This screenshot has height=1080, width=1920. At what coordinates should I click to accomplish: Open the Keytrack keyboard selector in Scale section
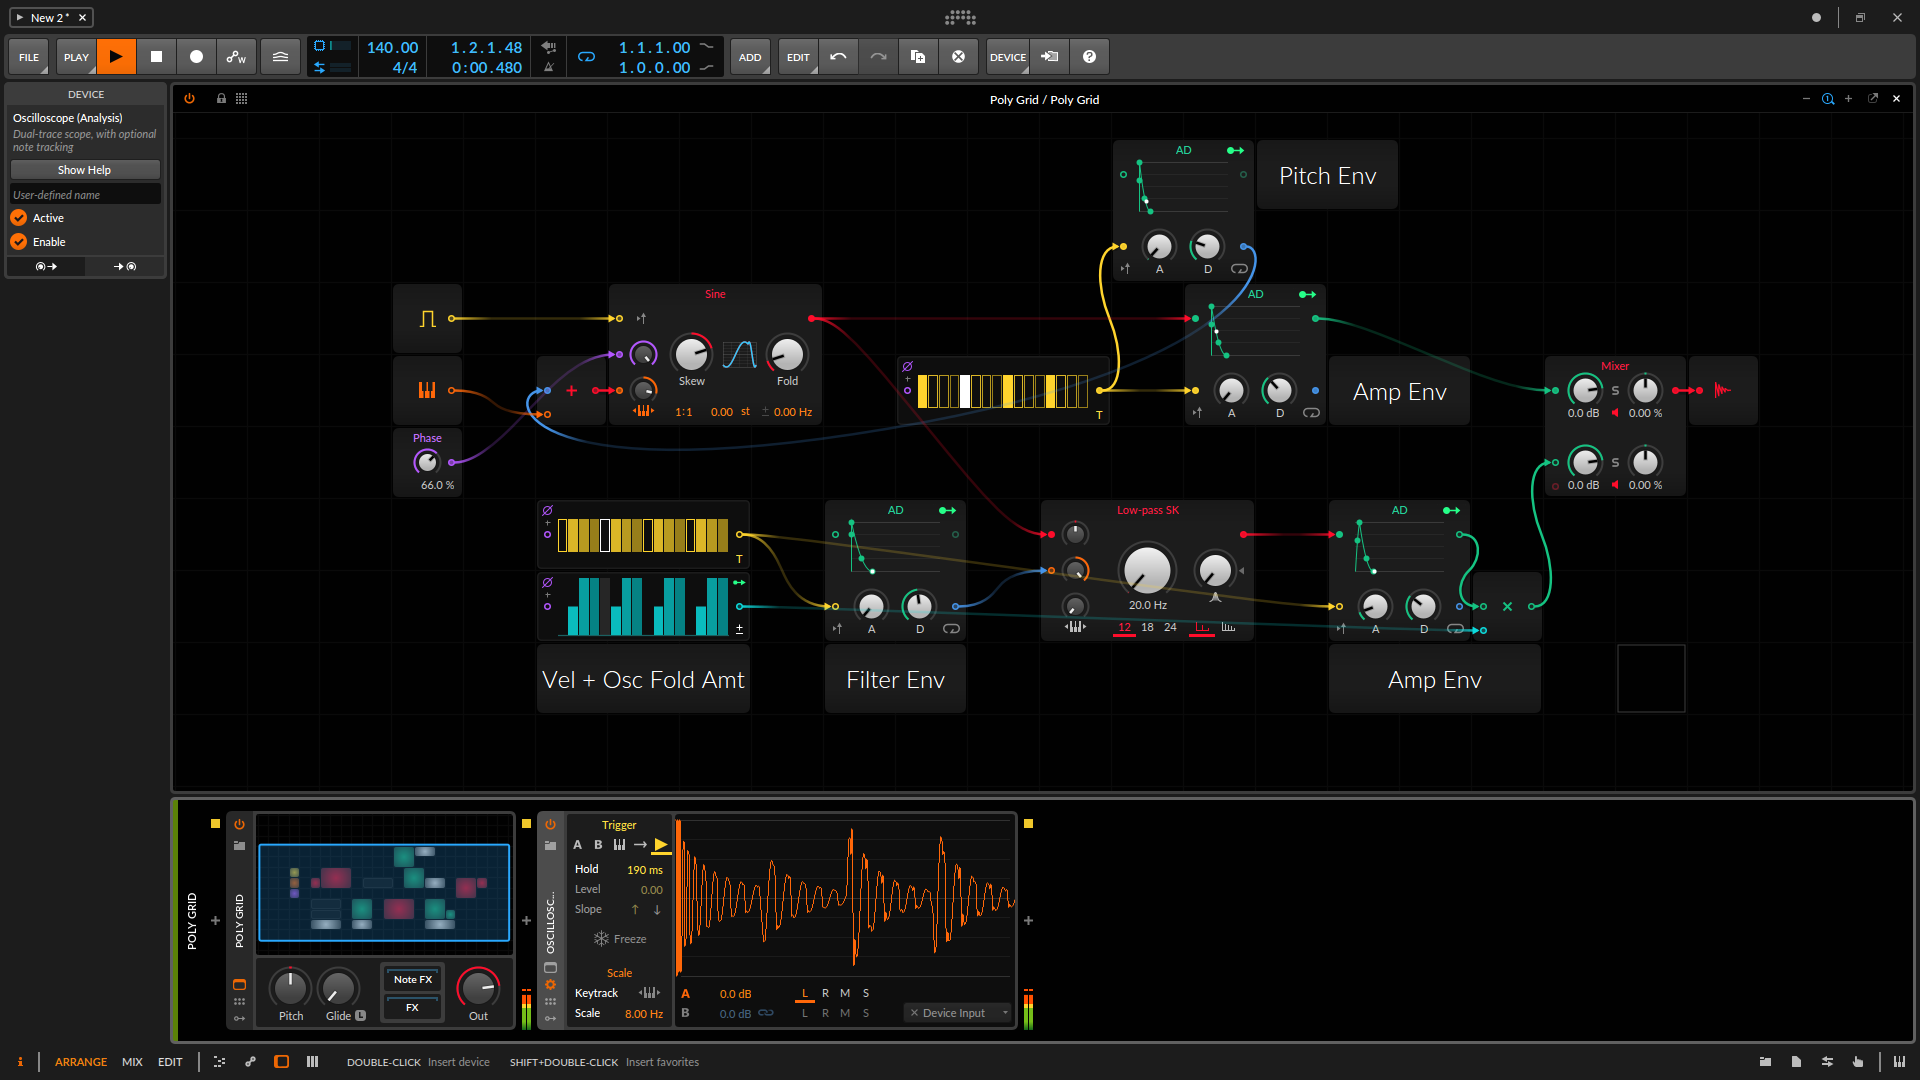(x=649, y=992)
